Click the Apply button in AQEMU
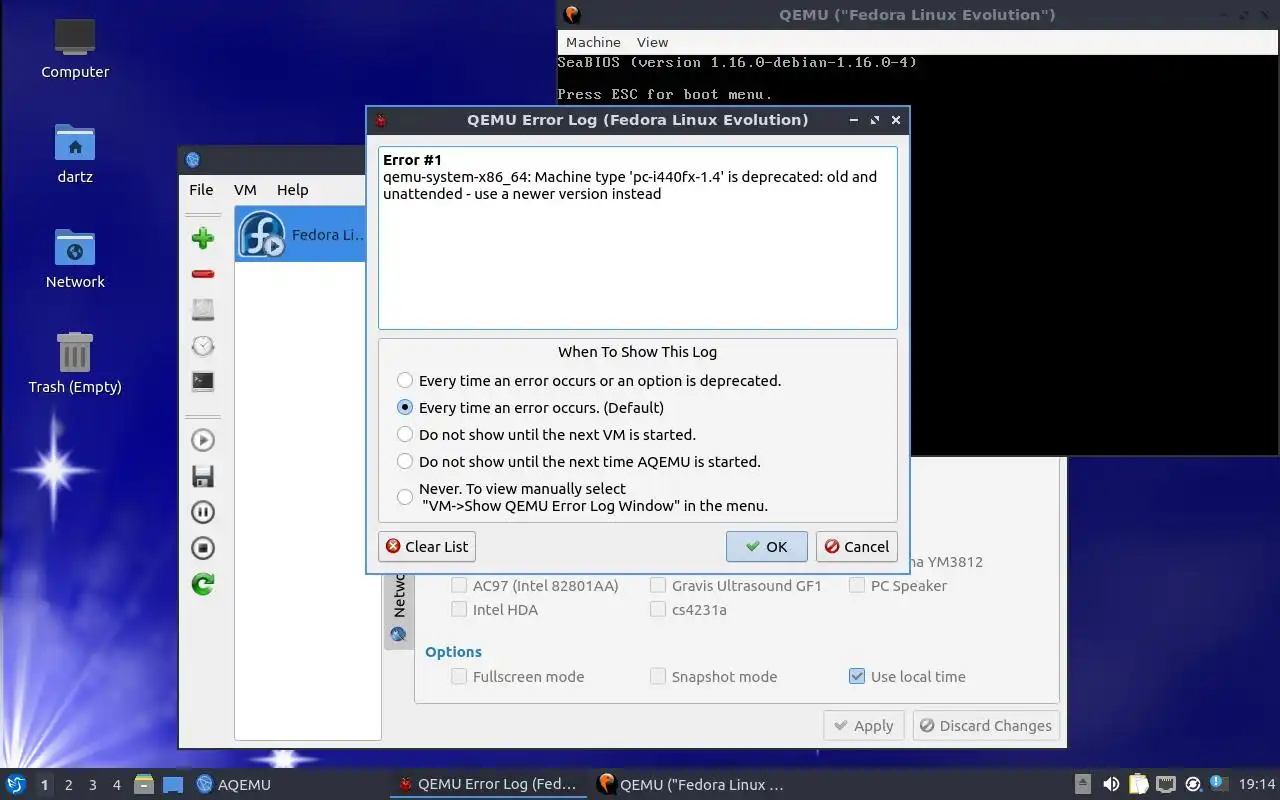This screenshot has width=1280, height=800. pyautogui.click(x=864, y=726)
